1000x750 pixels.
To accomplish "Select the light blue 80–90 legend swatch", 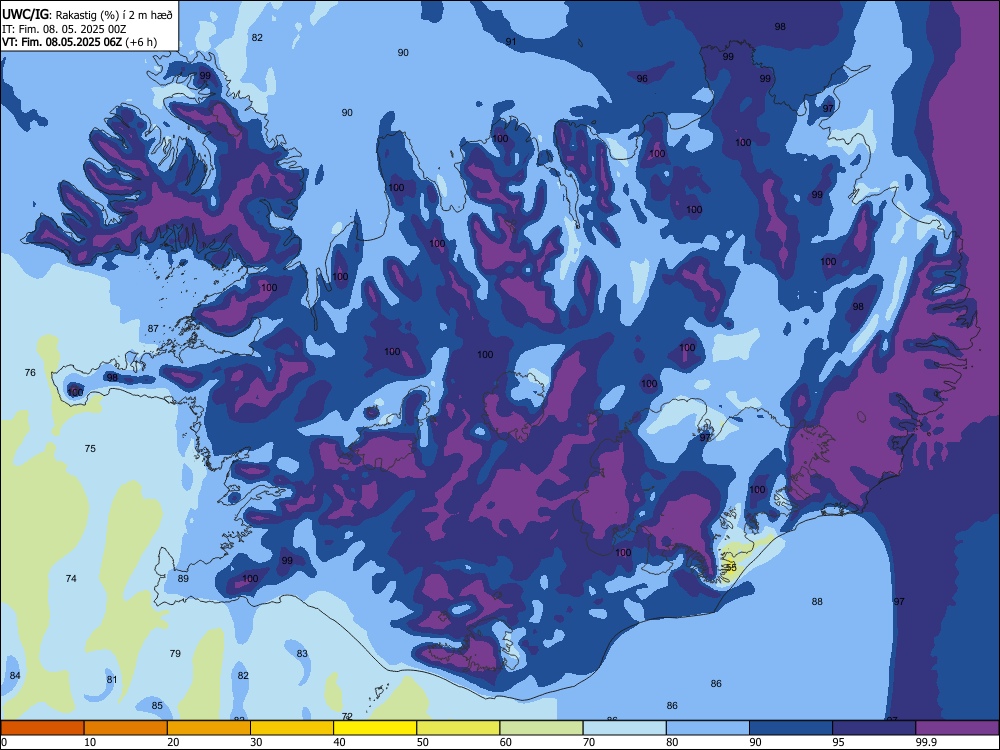I will [708, 728].
